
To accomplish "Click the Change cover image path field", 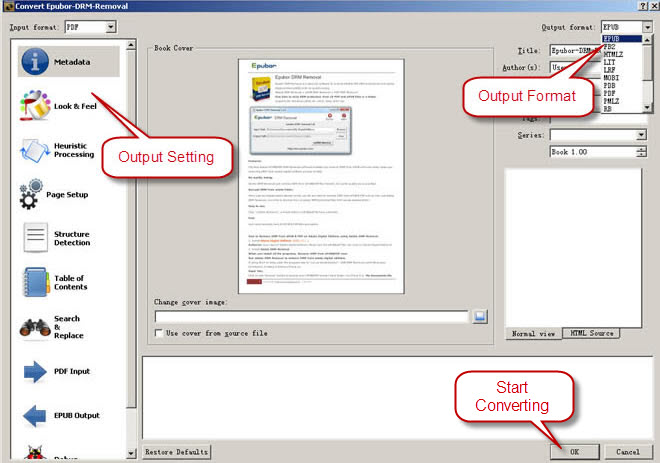I will [311, 316].
